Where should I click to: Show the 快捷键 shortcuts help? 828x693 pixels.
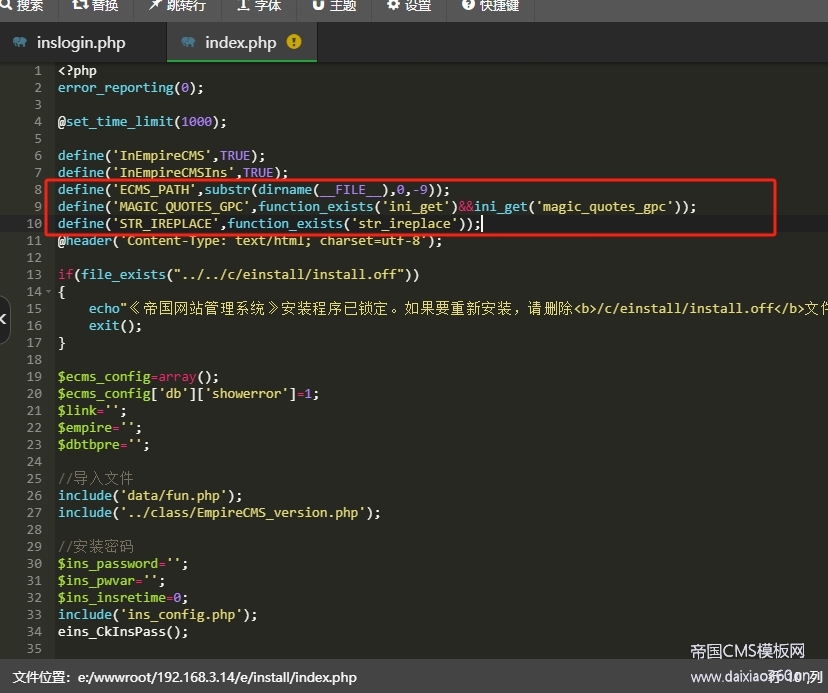(490, 6)
